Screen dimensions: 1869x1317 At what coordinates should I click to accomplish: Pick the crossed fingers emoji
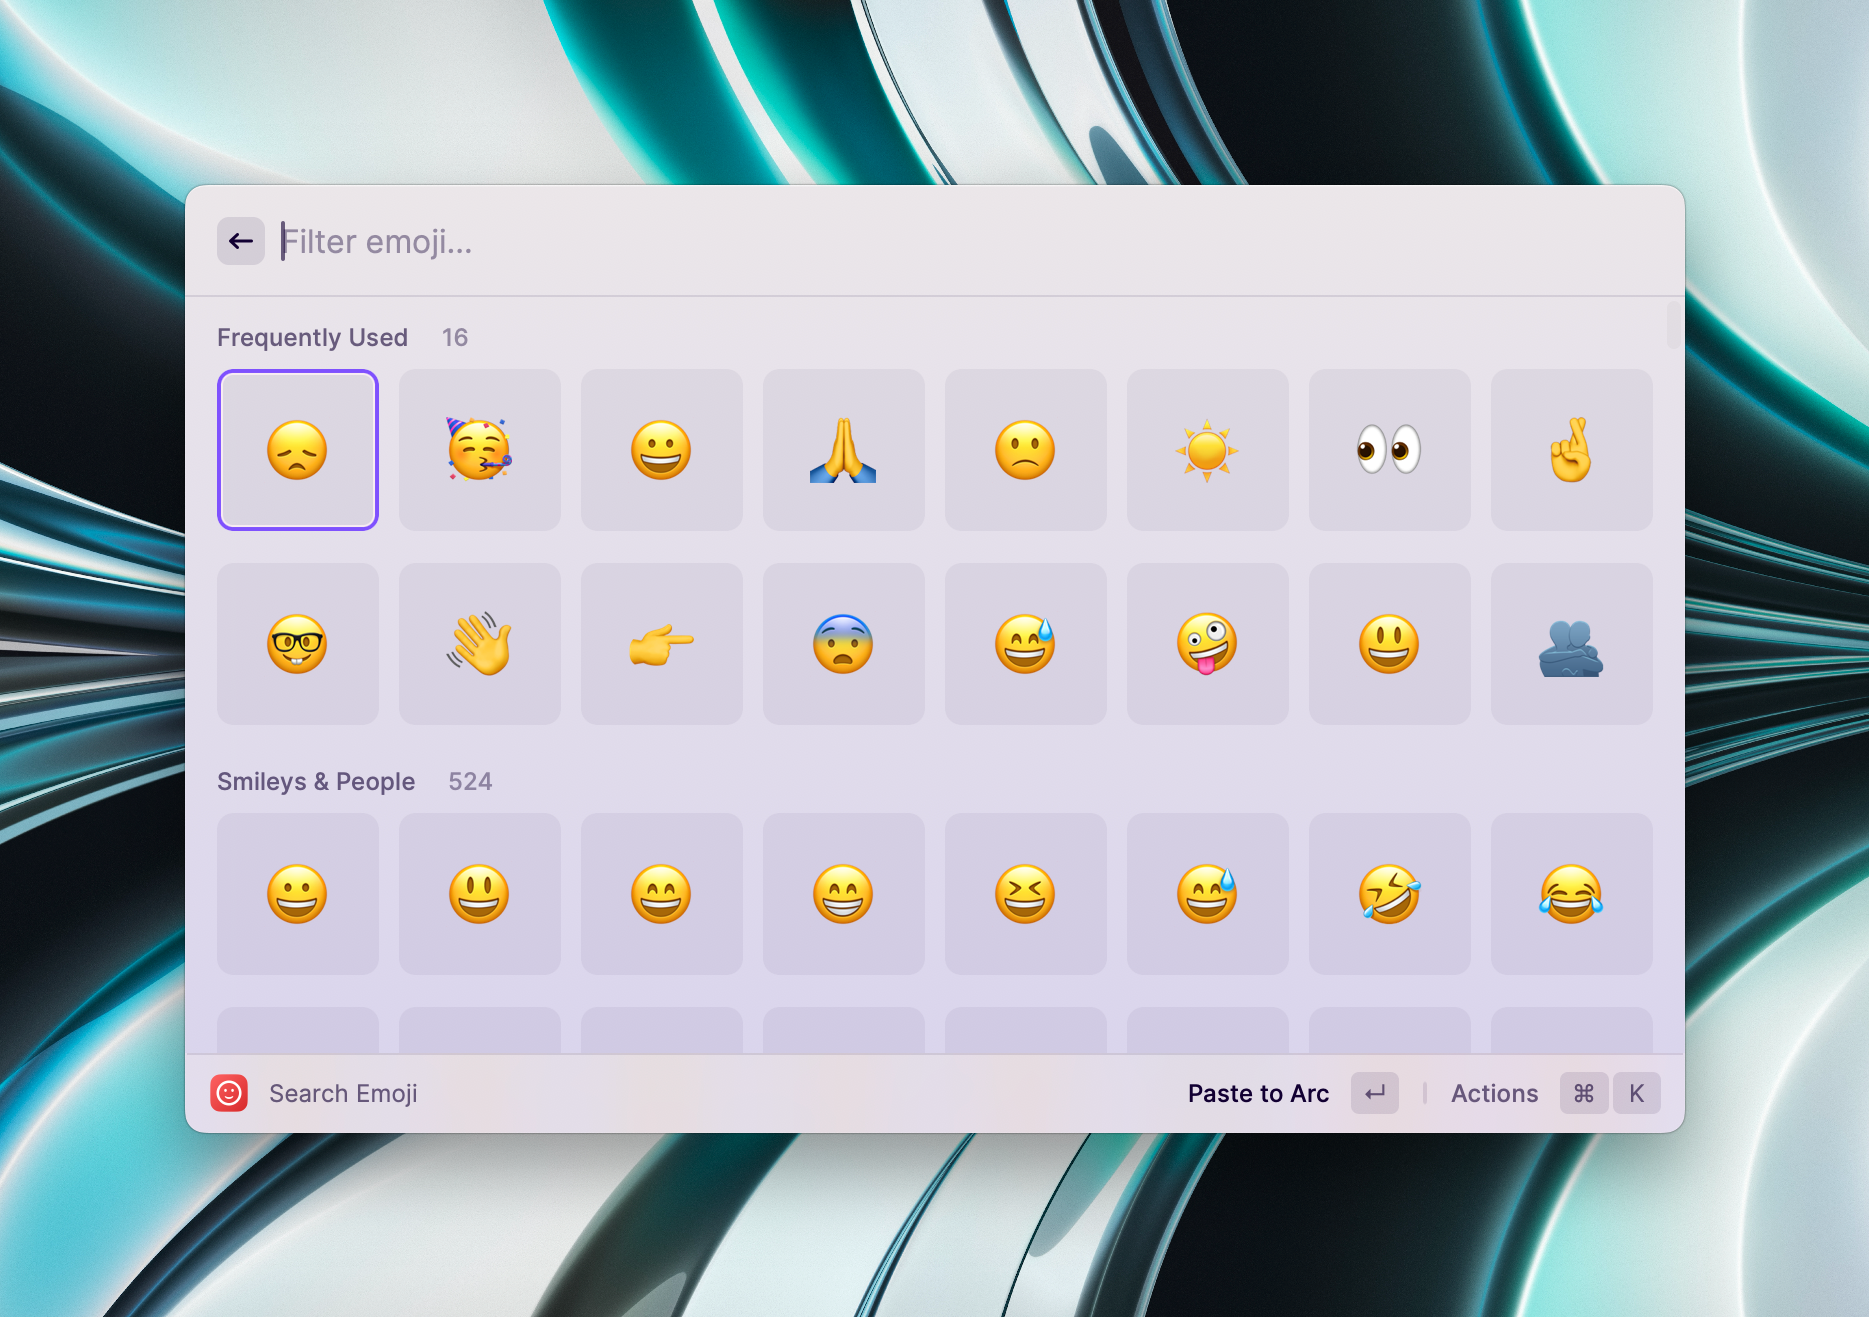pos(1572,450)
